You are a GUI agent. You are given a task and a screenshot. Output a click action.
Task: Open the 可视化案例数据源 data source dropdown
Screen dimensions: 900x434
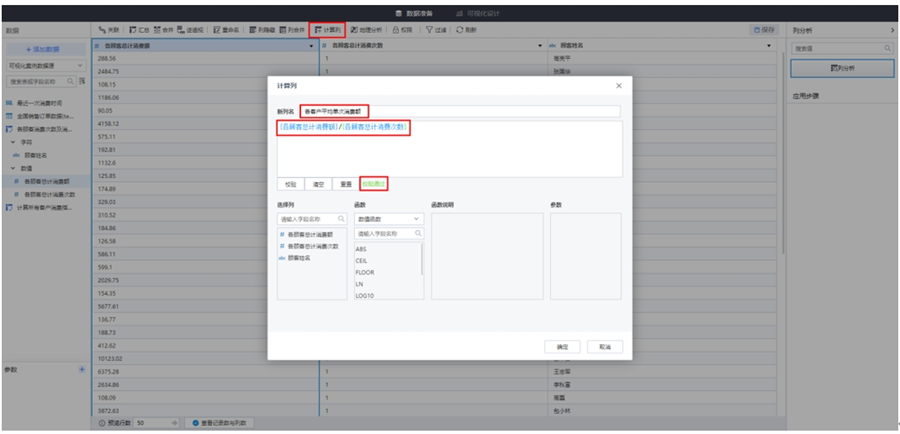click(46, 65)
